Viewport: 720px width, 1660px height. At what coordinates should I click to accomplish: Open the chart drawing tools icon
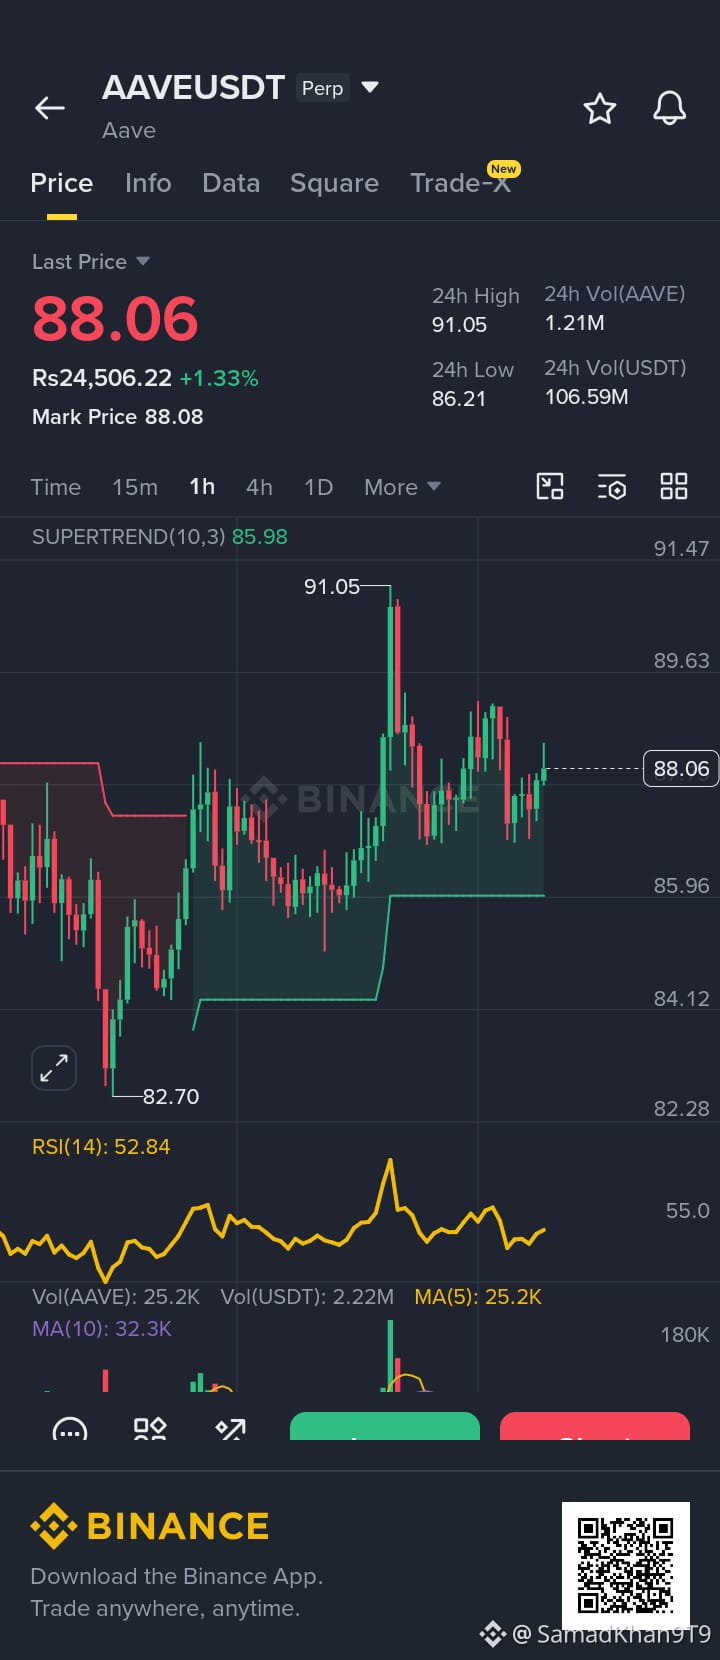pyautogui.click(x=550, y=487)
